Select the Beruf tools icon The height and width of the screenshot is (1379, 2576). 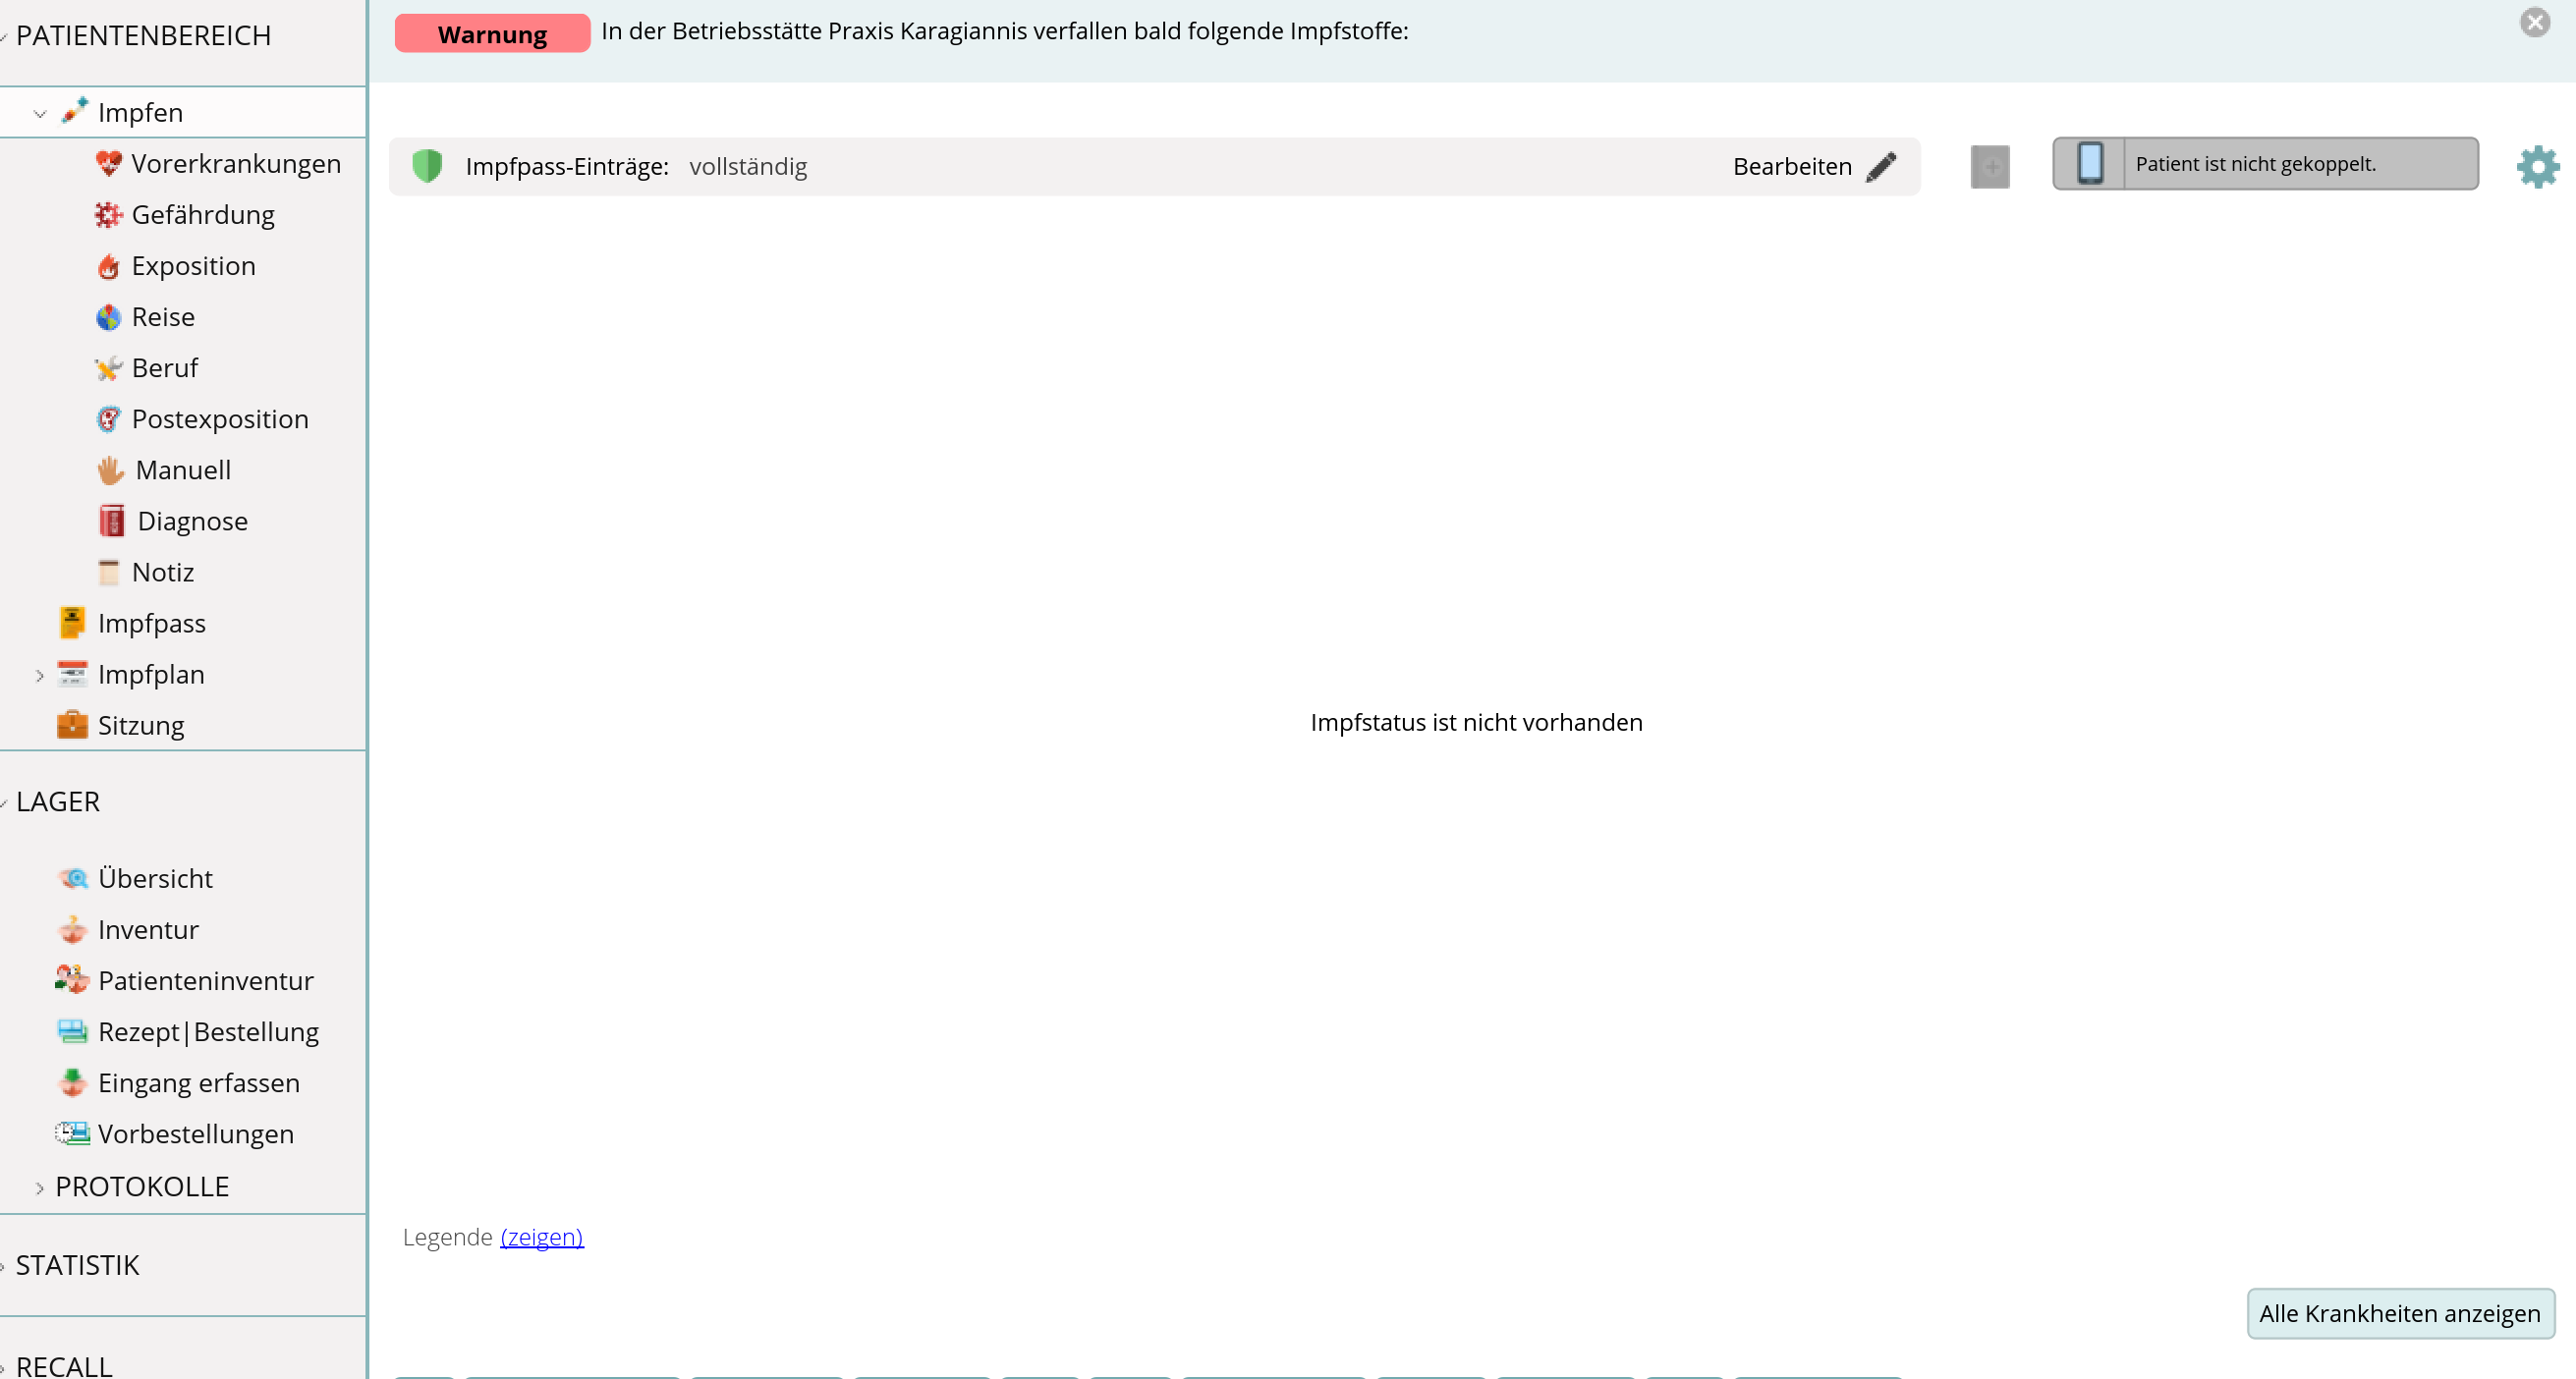(108, 368)
